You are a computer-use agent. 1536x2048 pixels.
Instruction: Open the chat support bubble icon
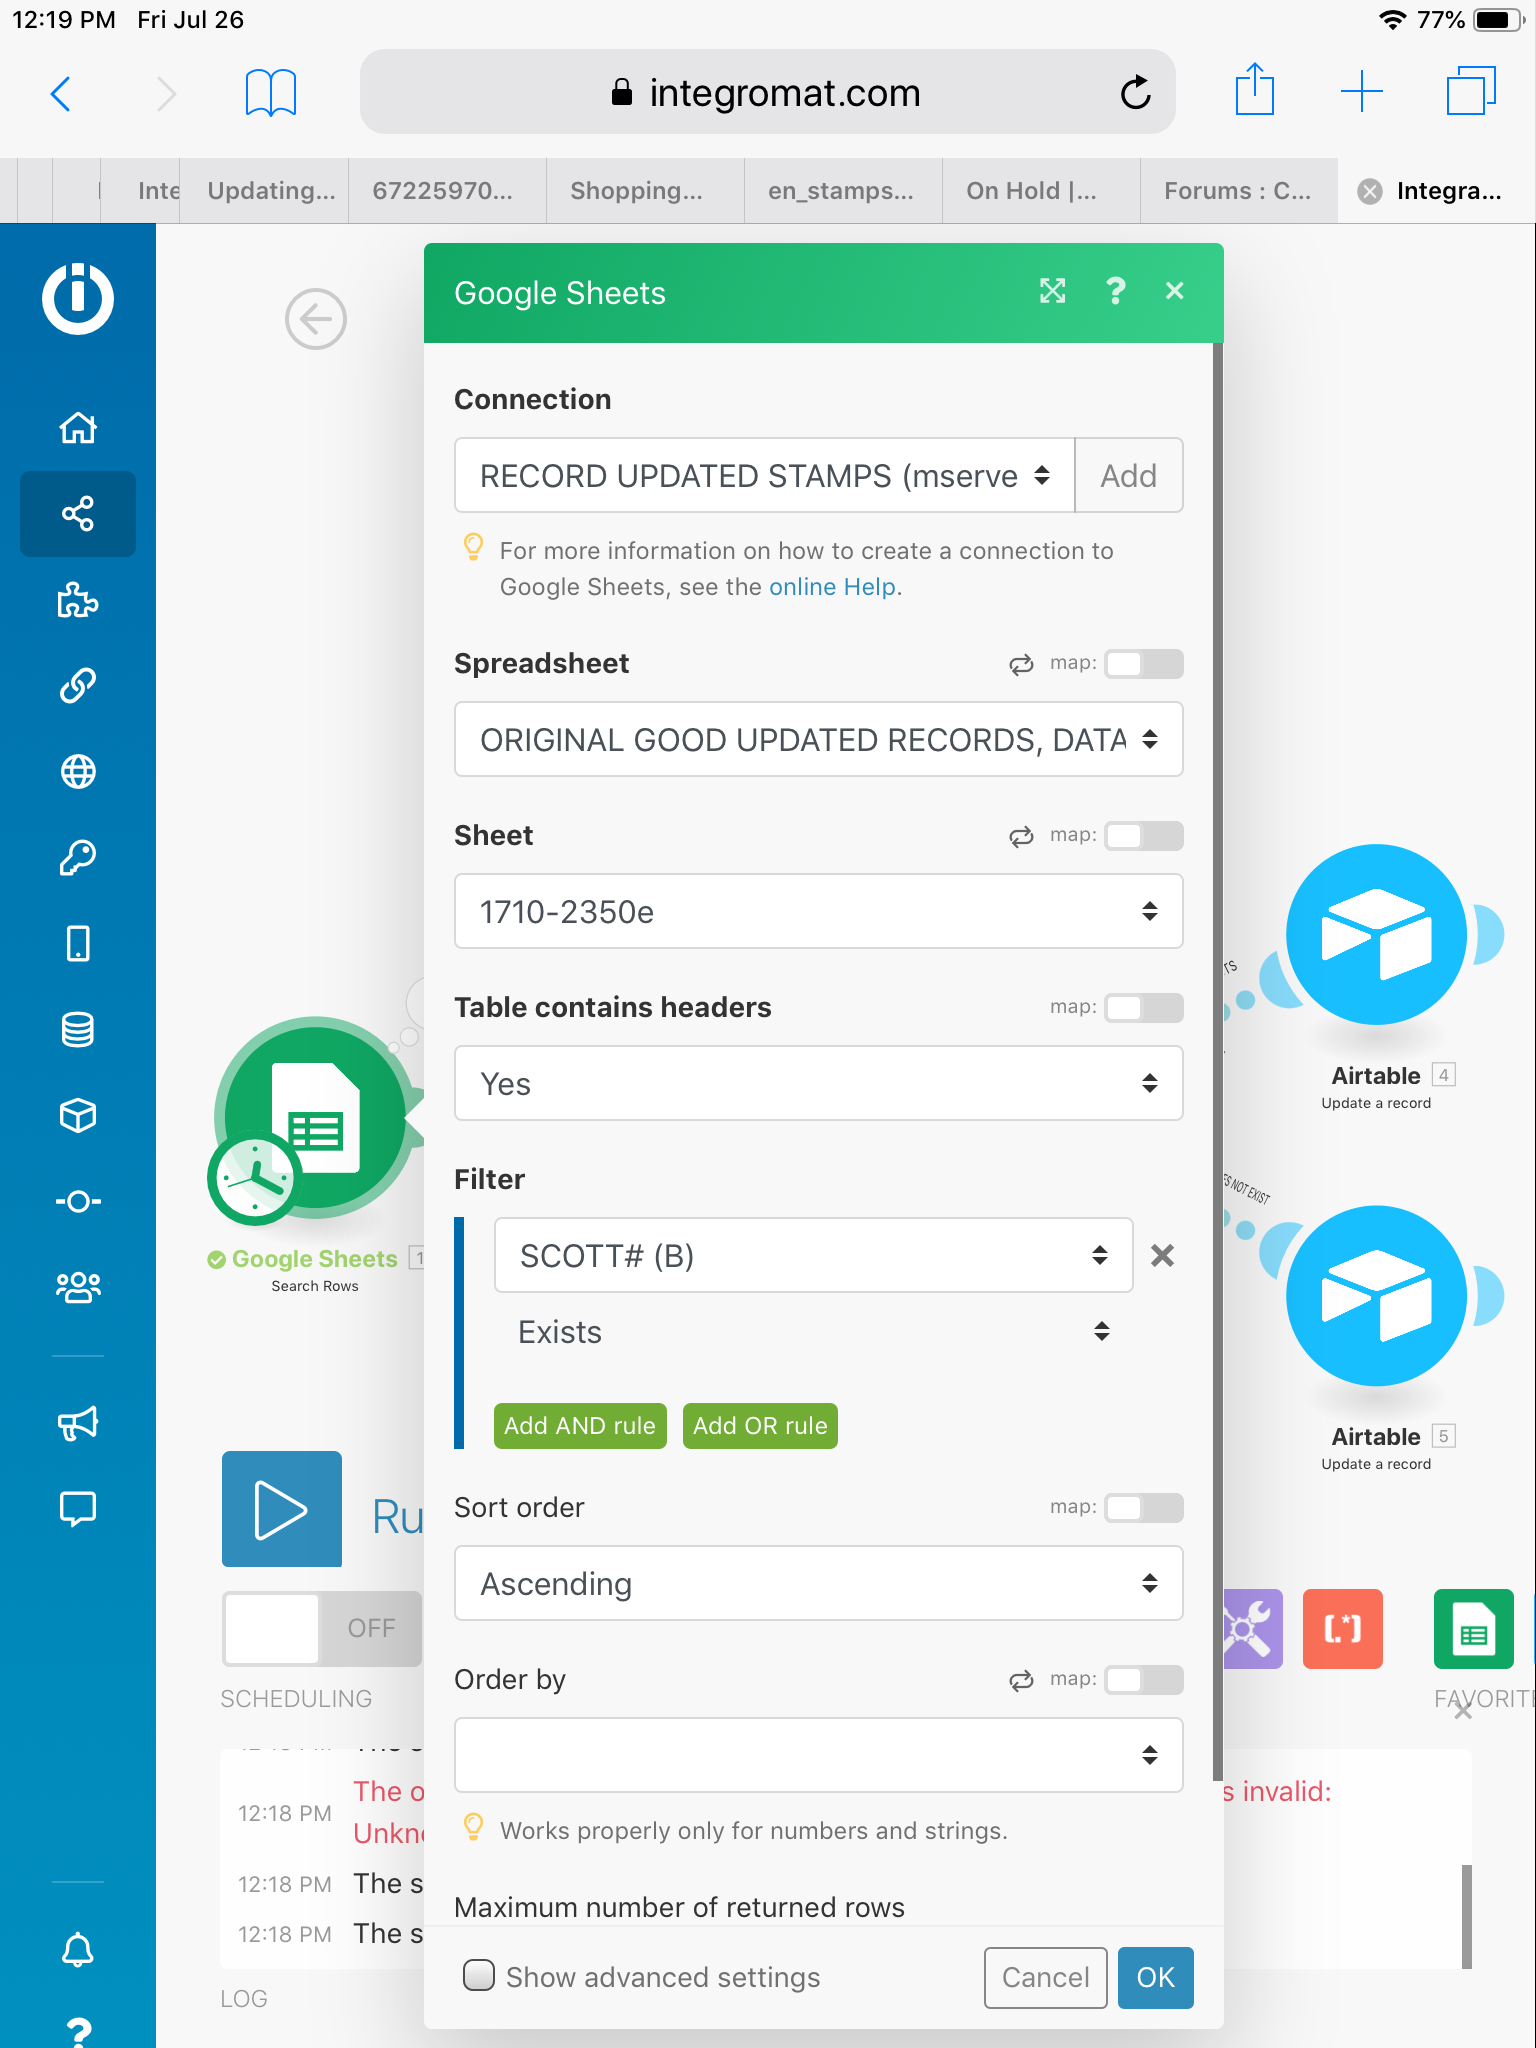pos(78,1508)
